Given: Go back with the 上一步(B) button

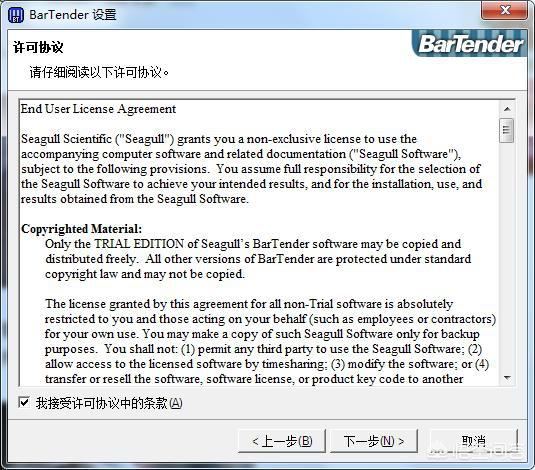Looking at the screenshot, I should tap(282, 441).
